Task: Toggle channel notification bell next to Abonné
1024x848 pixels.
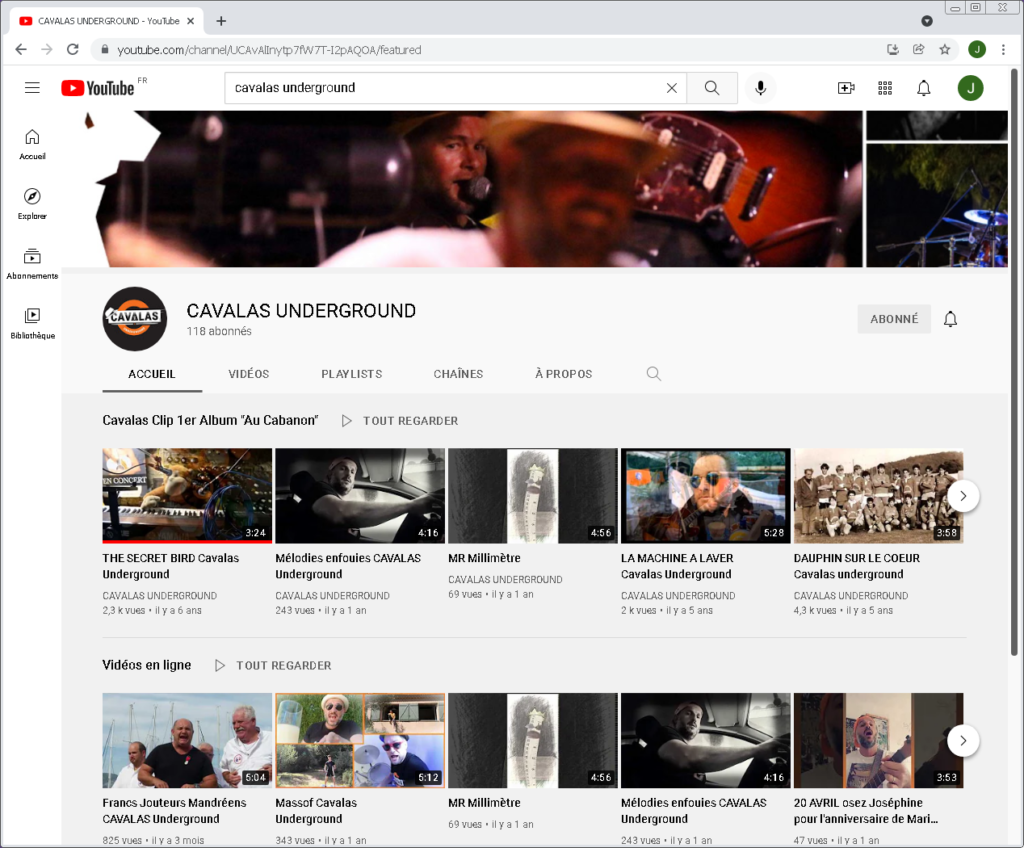Action: click(950, 319)
